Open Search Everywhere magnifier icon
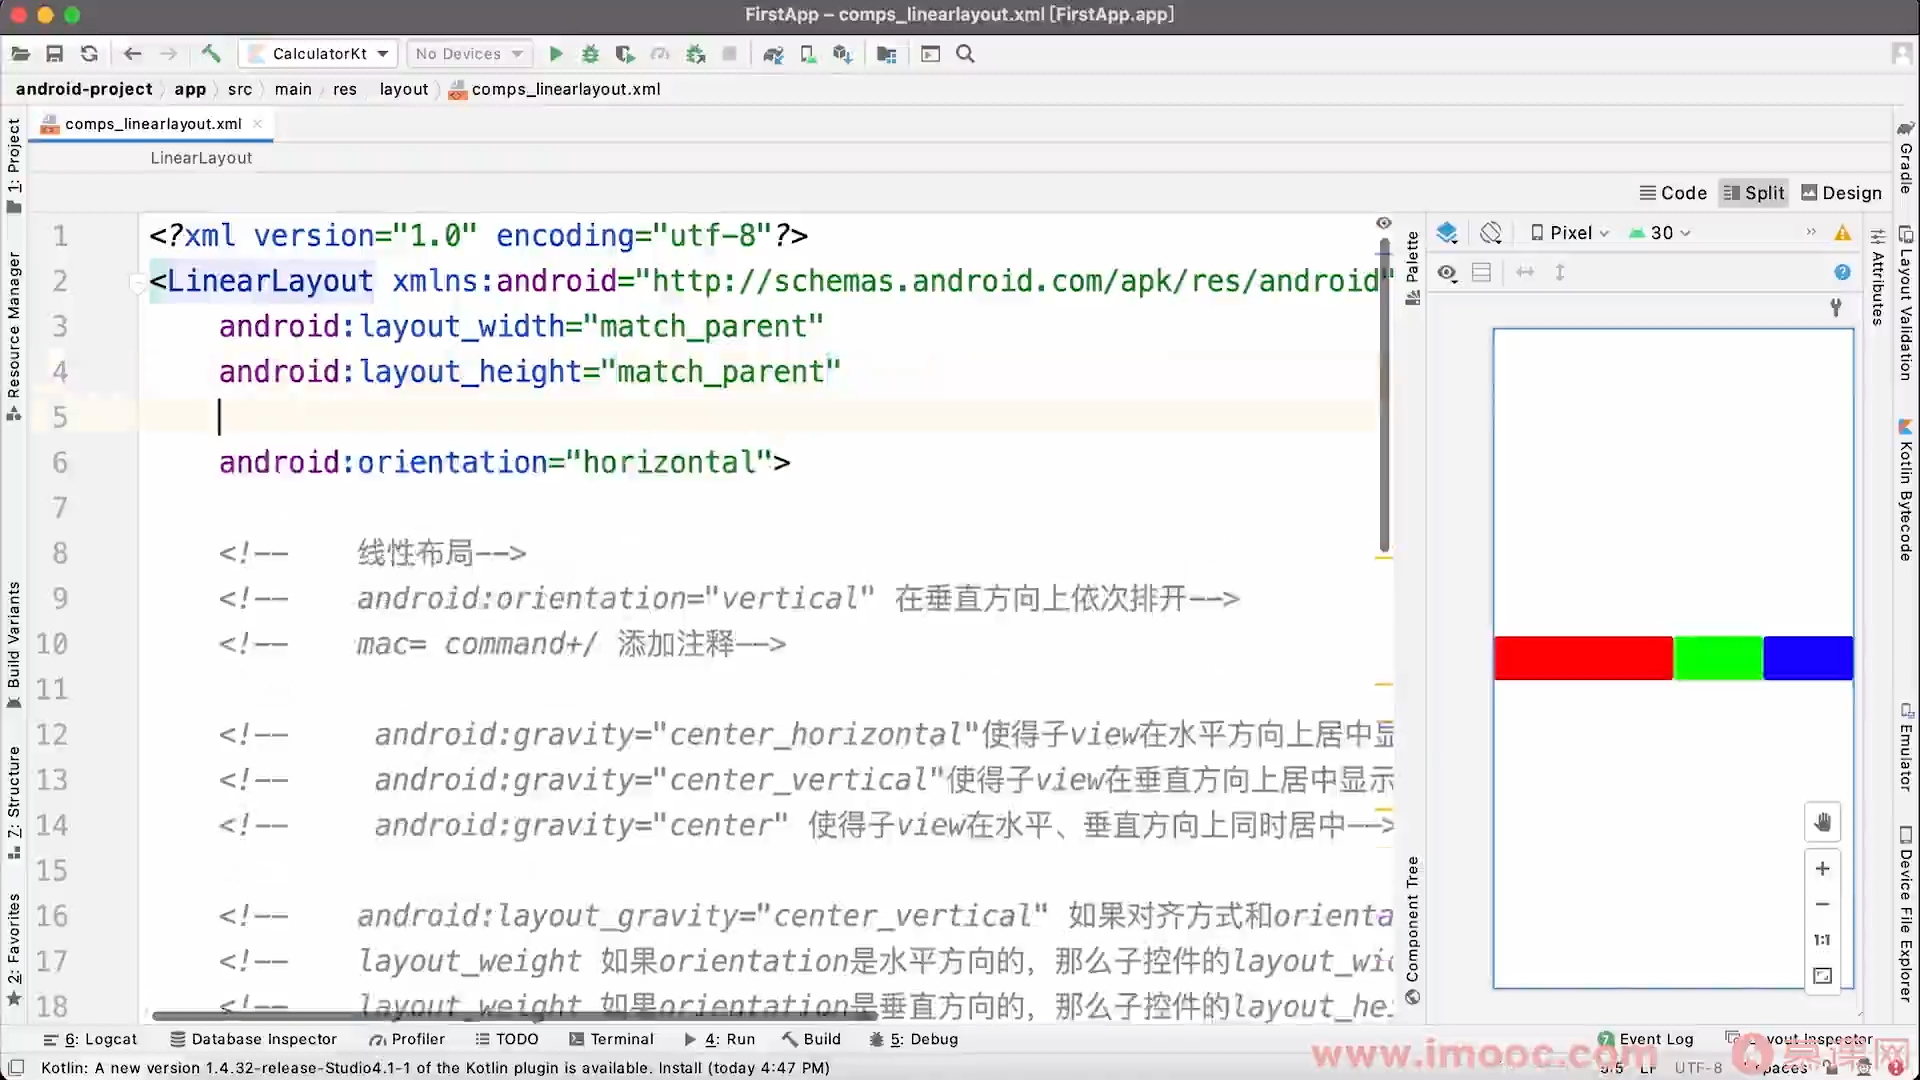Screen dimensions: 1920x1080 (x=965, y=54)
